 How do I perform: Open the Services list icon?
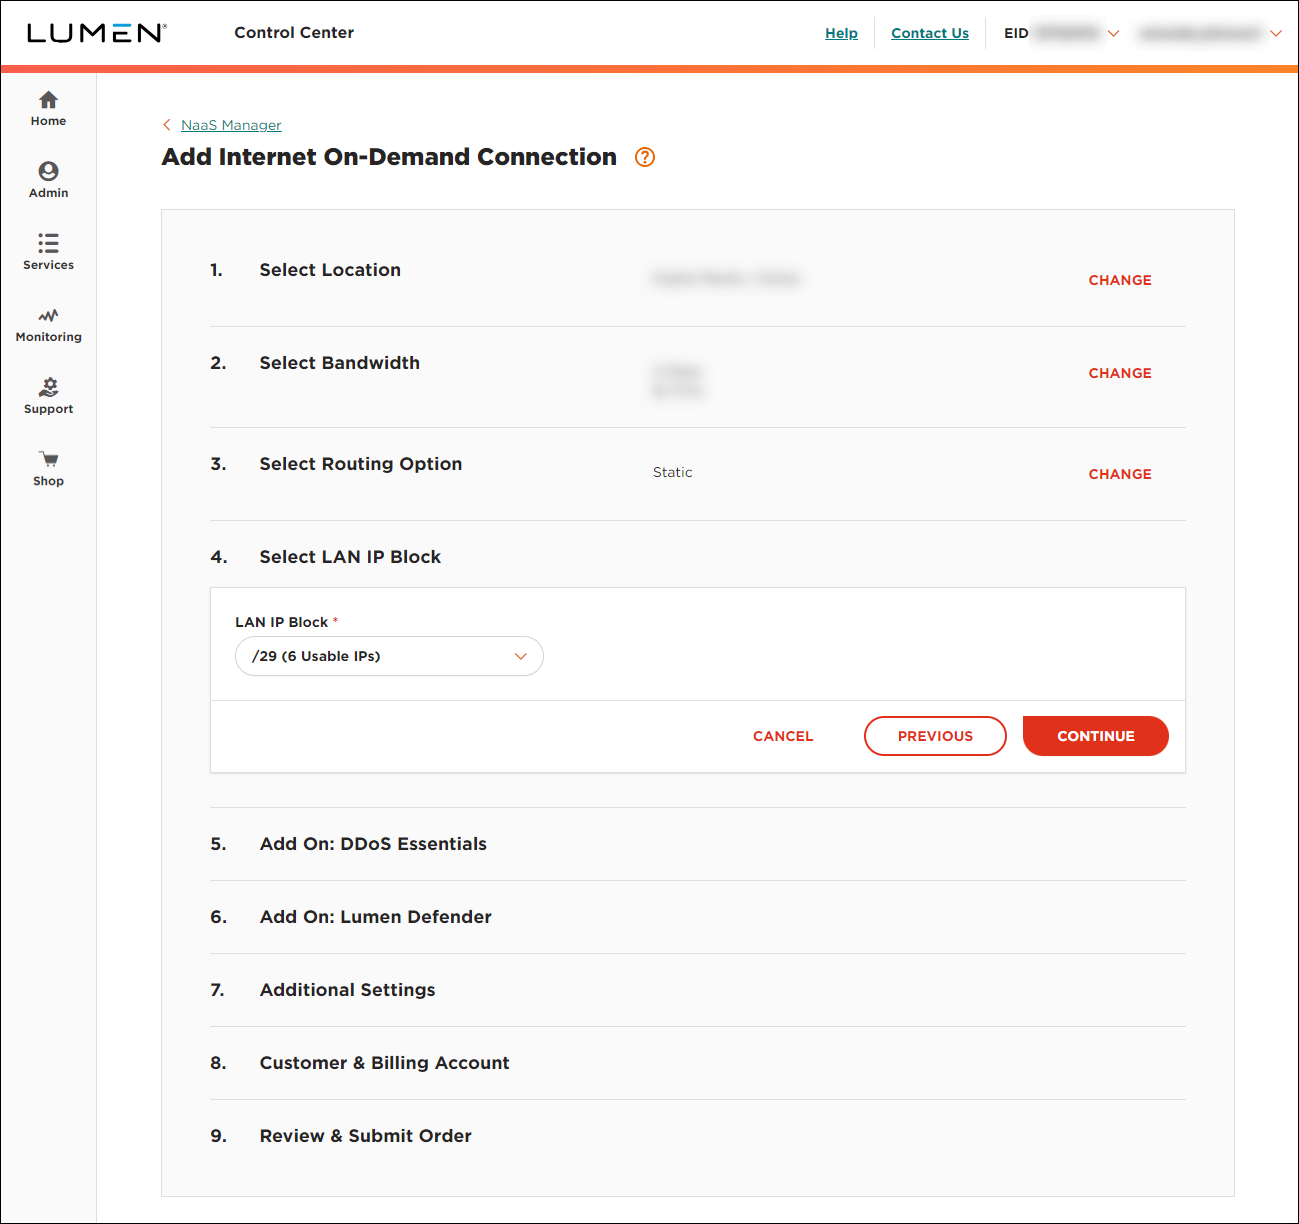[48, 243]
